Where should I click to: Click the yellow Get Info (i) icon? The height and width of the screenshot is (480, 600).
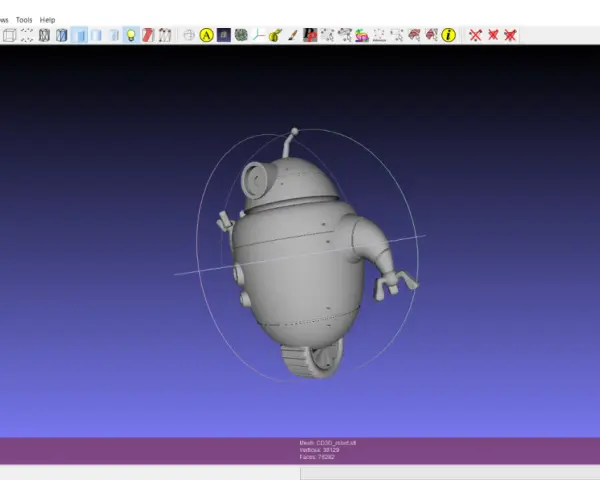[448, 35]
